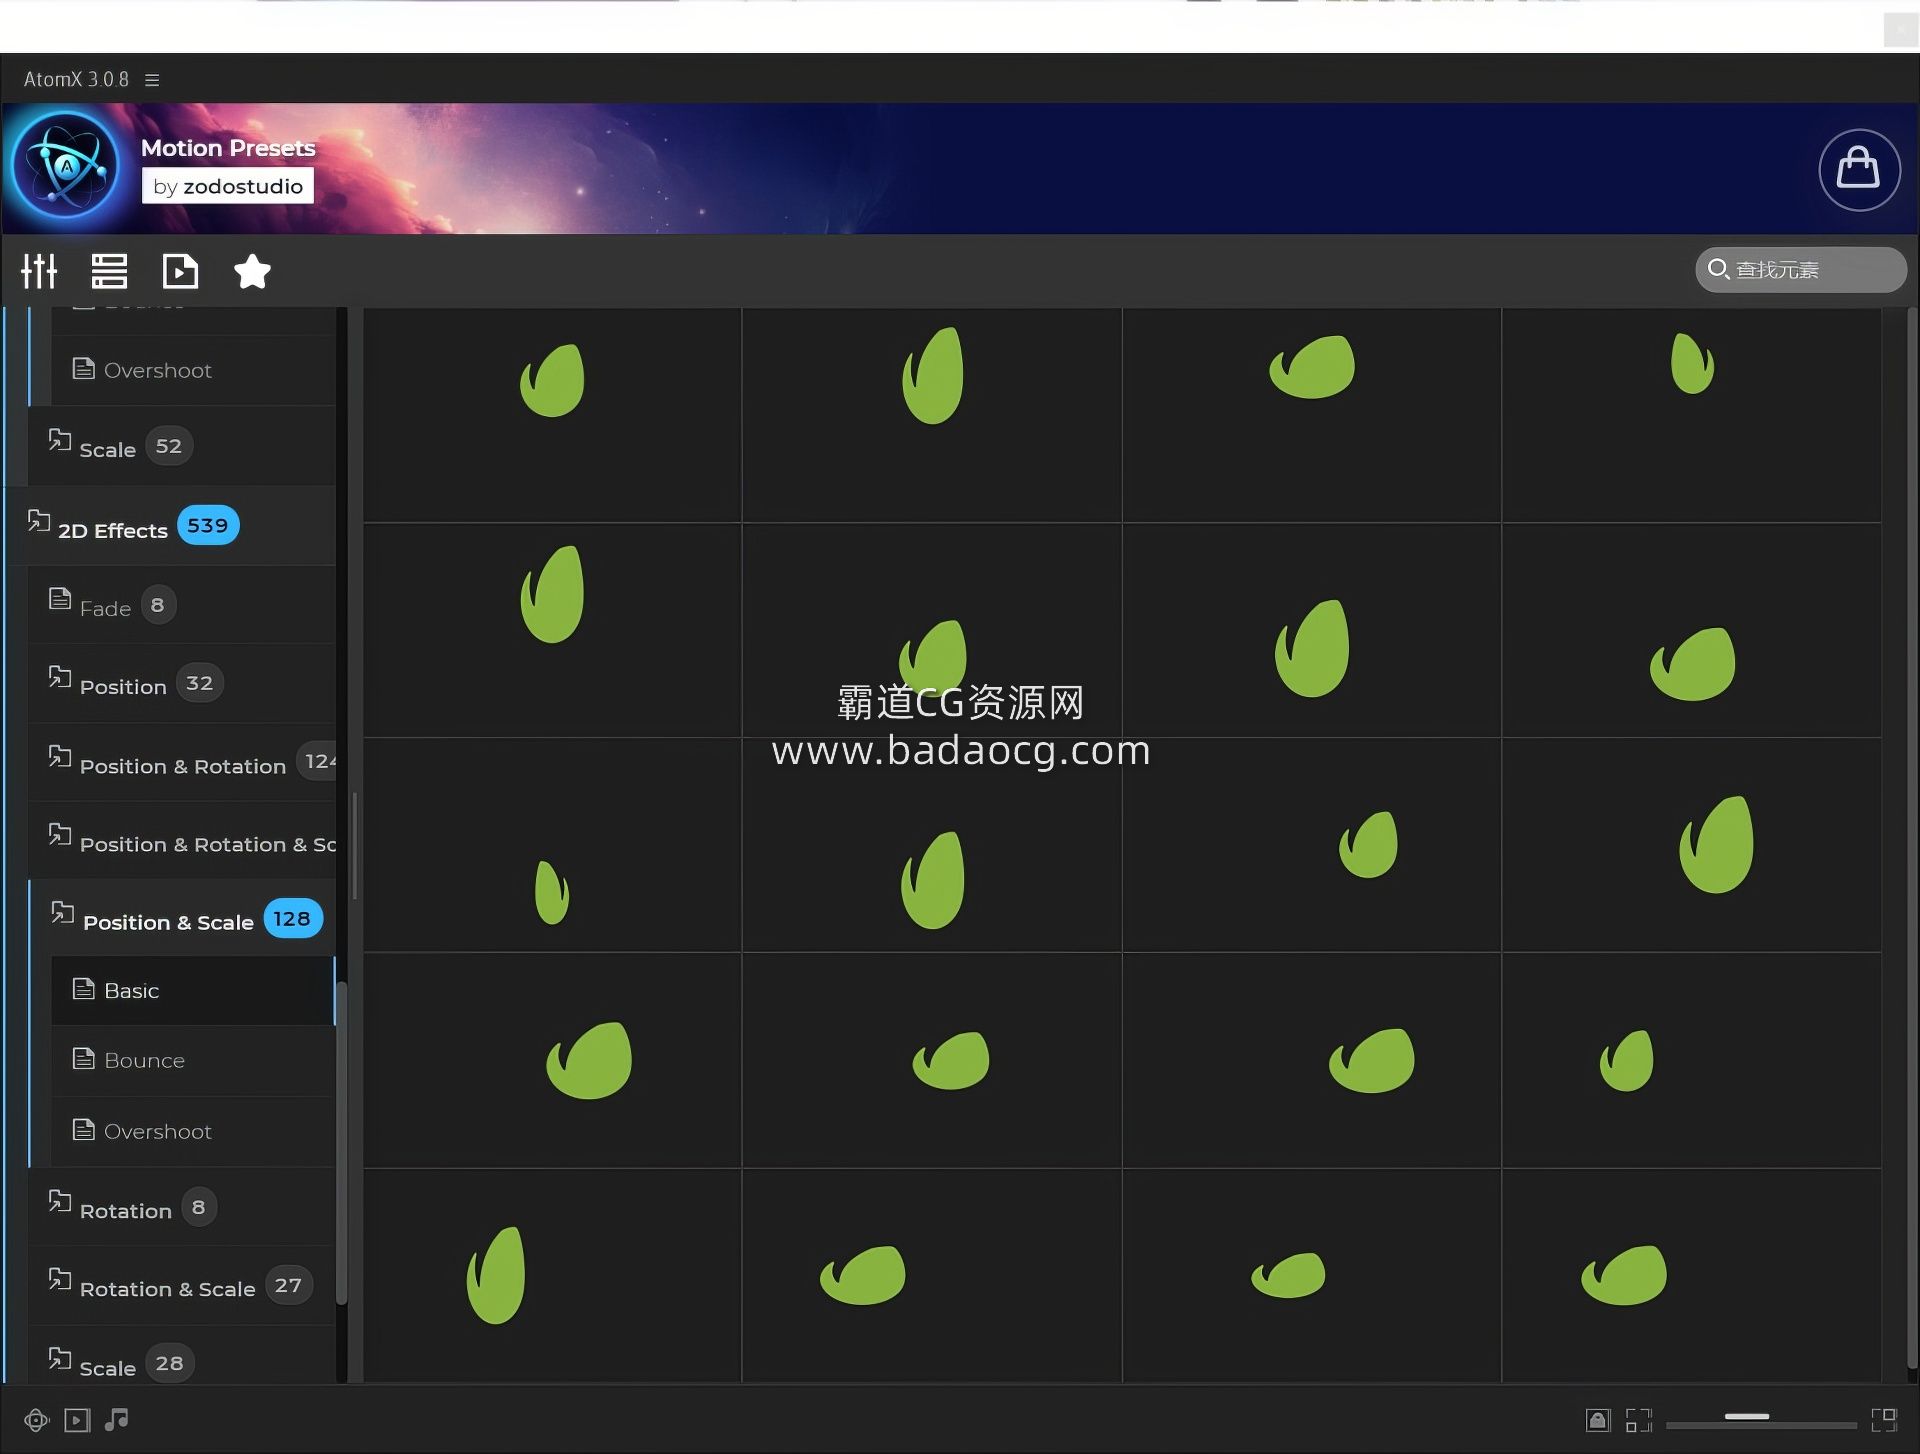Viewport: 1920px width, 1454px height.
Task: Select the small thumbnail size icon
Action: pyautogui.click(x=1639, y=1420)
